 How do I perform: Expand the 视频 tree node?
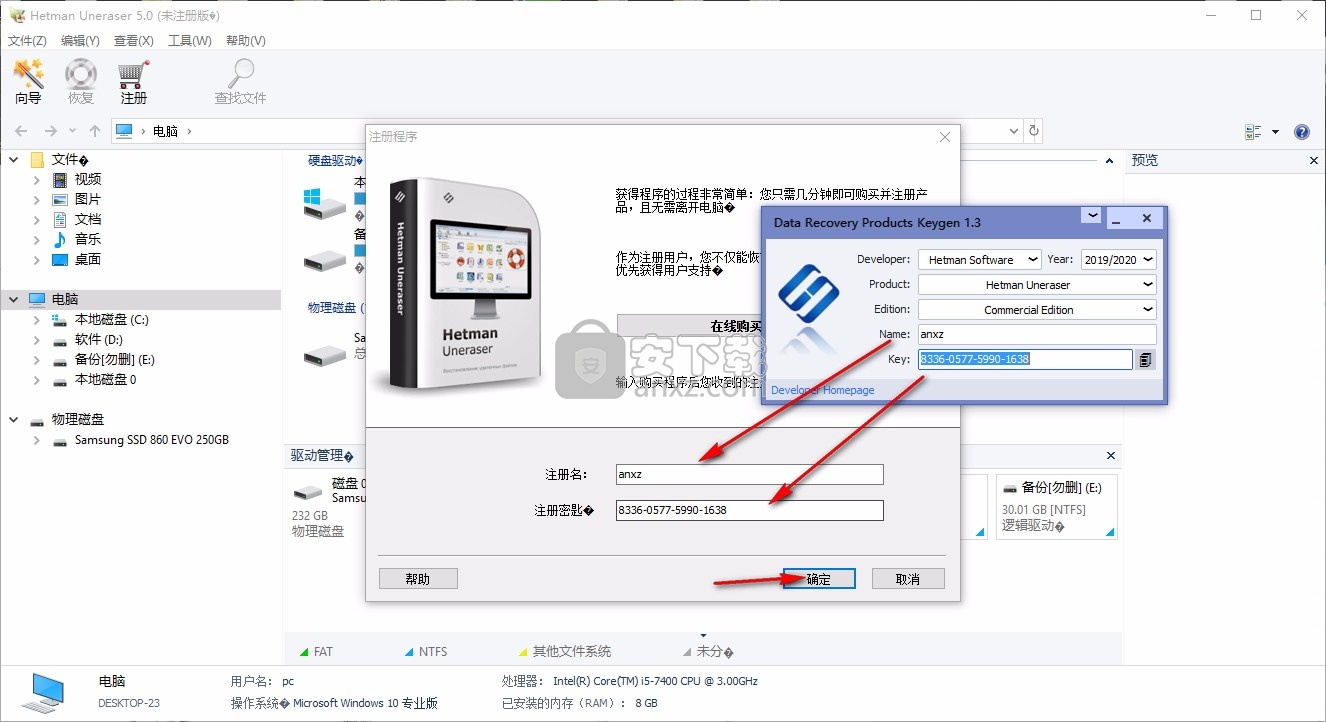click(x=37, y=179)
